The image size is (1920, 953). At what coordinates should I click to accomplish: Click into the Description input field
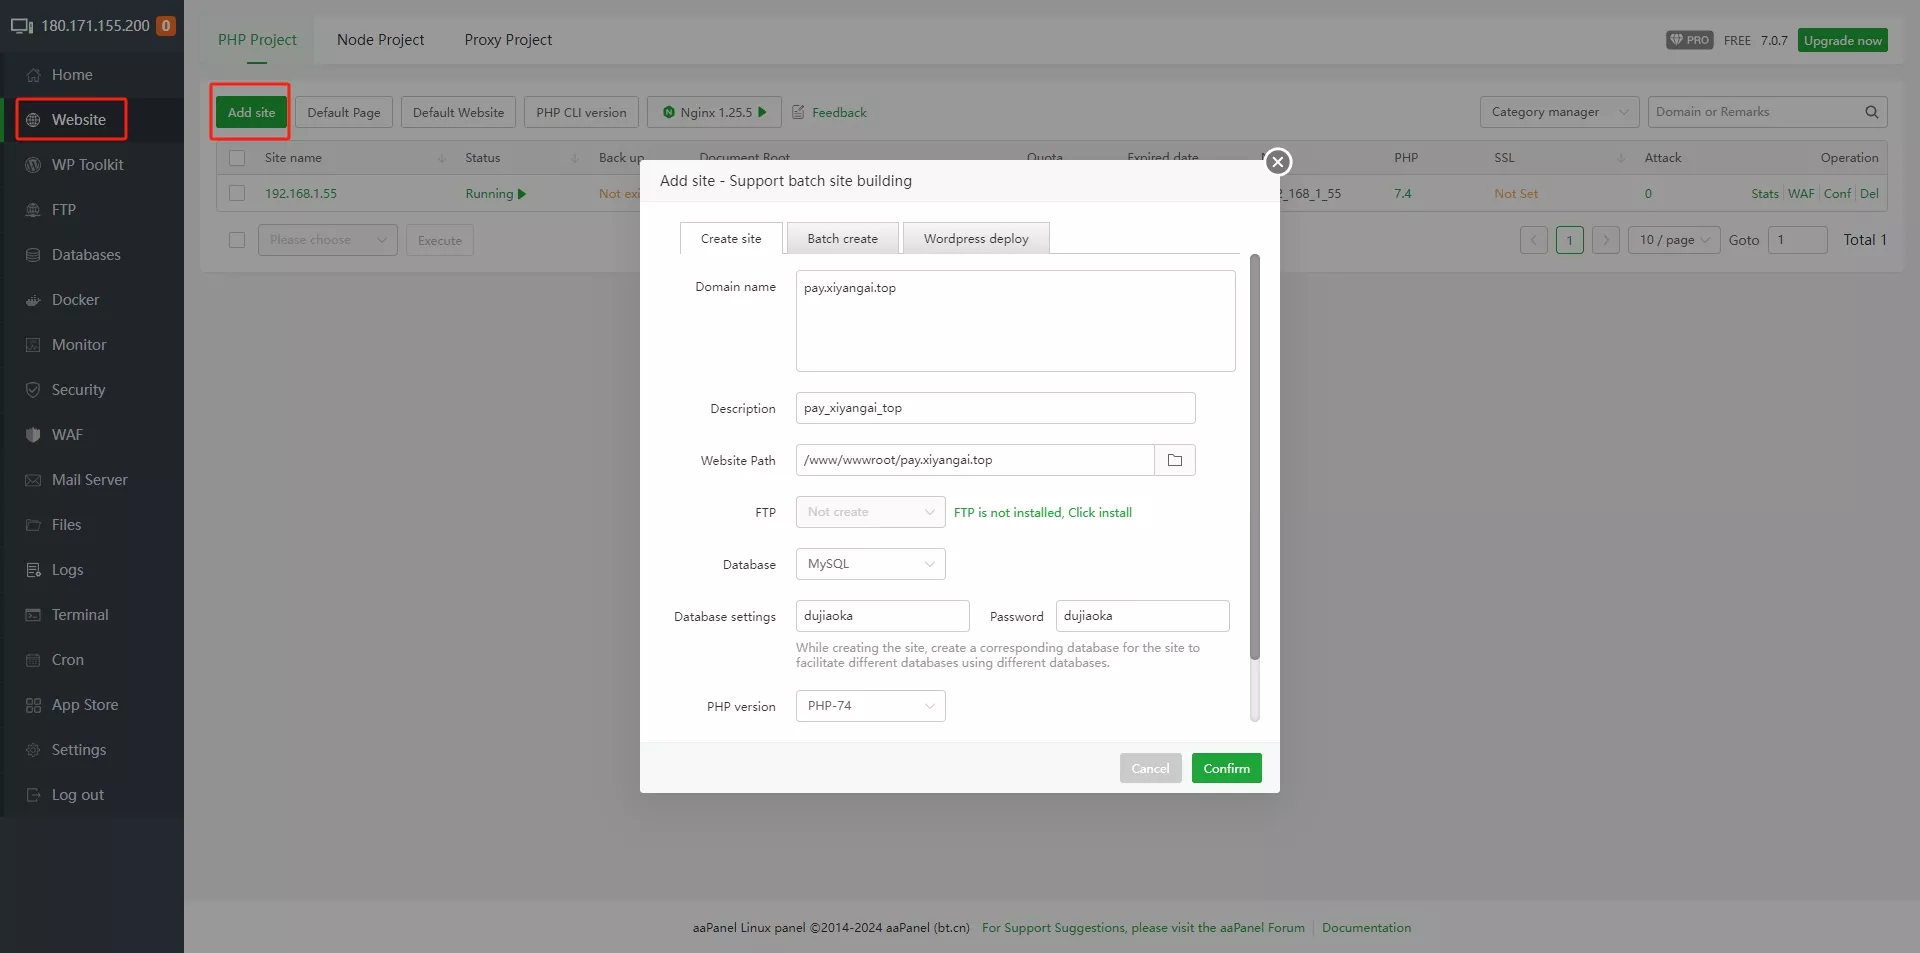[x=995, y=408]
